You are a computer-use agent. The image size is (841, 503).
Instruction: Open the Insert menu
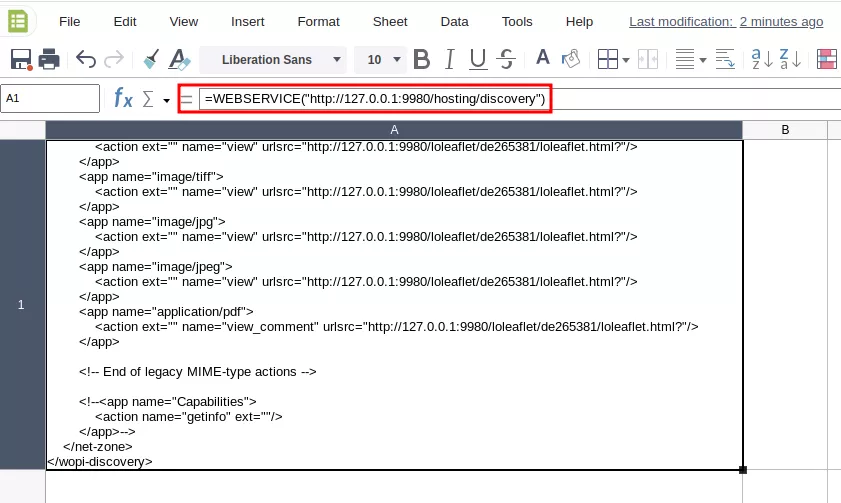[x=247, y=21]
